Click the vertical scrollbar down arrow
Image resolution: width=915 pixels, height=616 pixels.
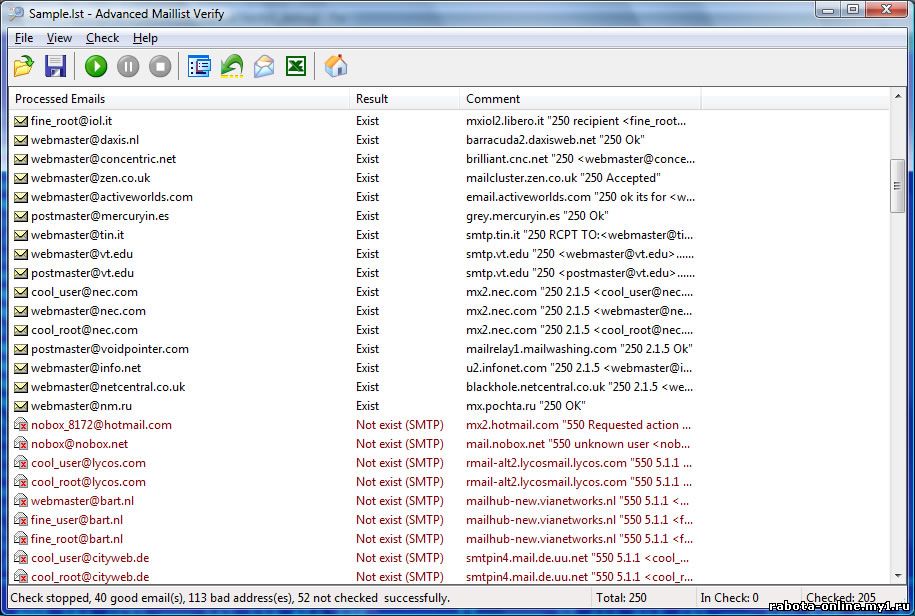898,577
